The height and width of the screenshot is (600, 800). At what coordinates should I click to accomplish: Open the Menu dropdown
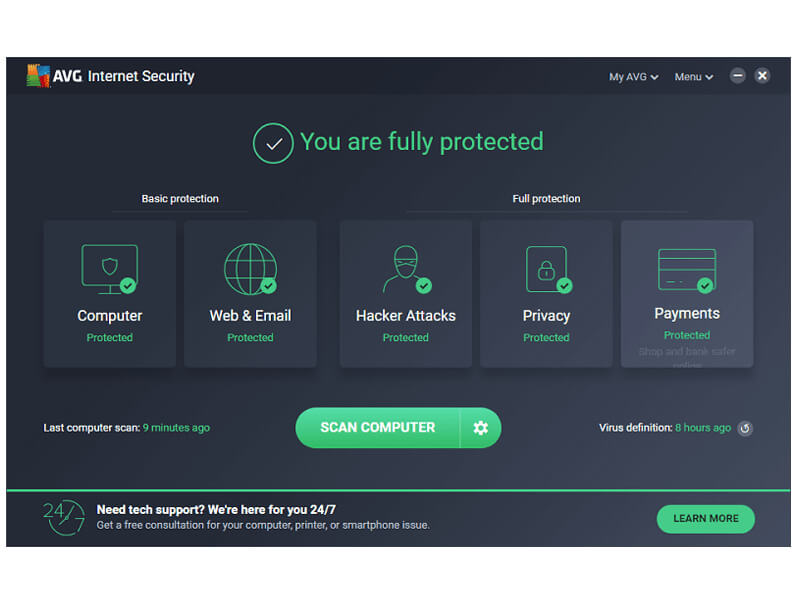693,77
